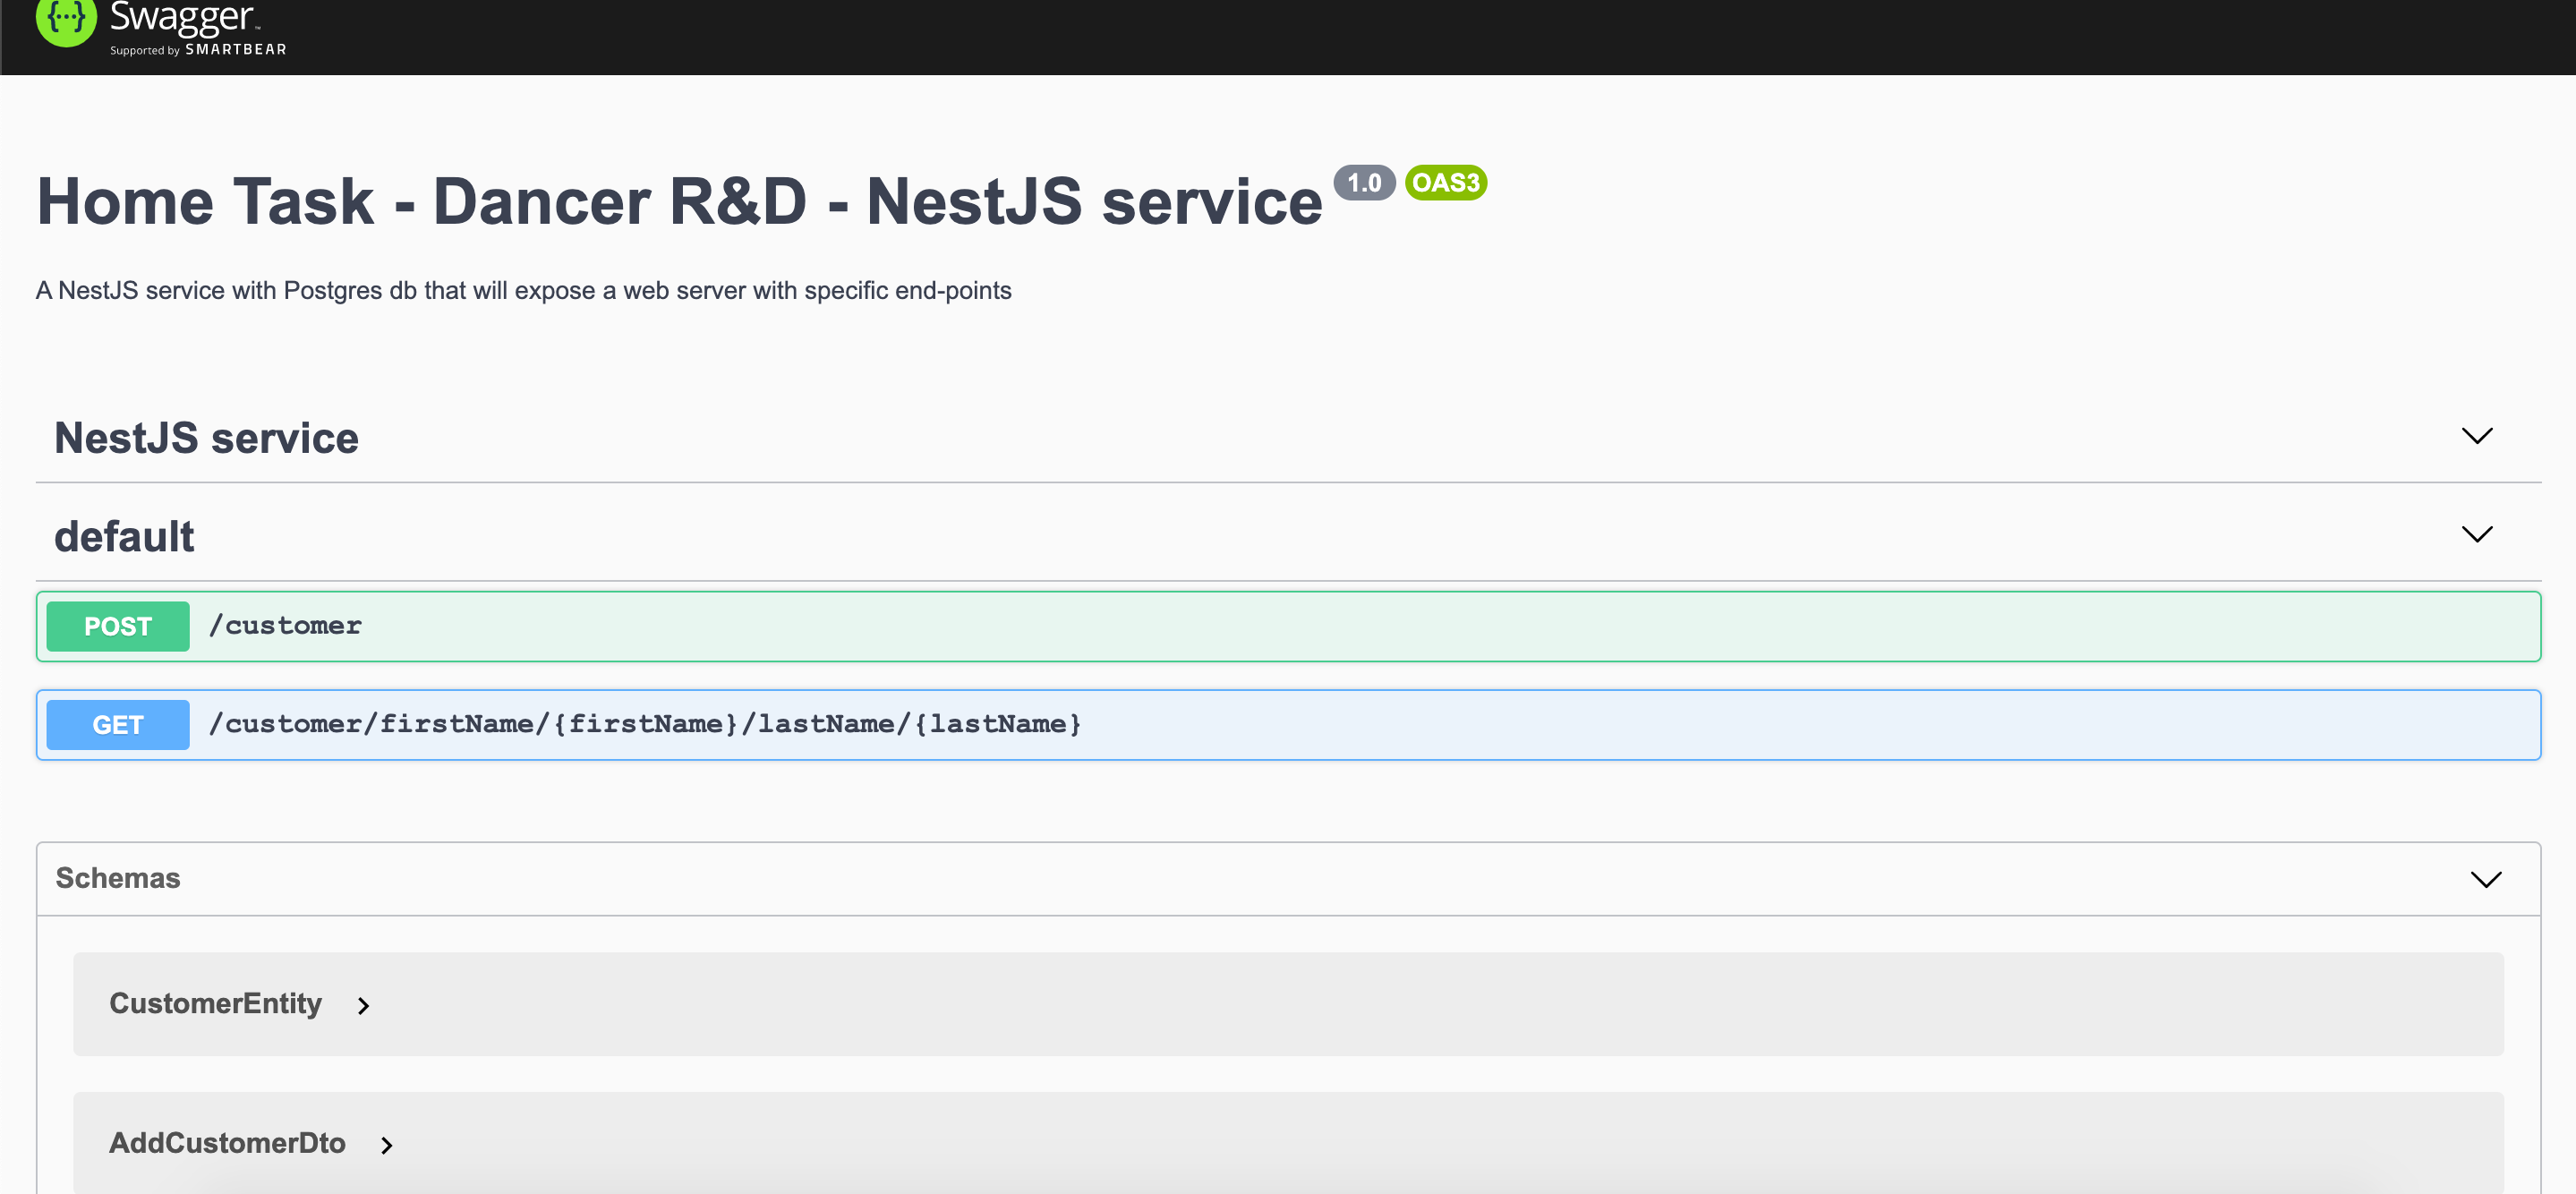Image resolution: width=2576 pixels, height=1194 pixels.
Task: Collapse the NestJS service section
Action: 2477,436
